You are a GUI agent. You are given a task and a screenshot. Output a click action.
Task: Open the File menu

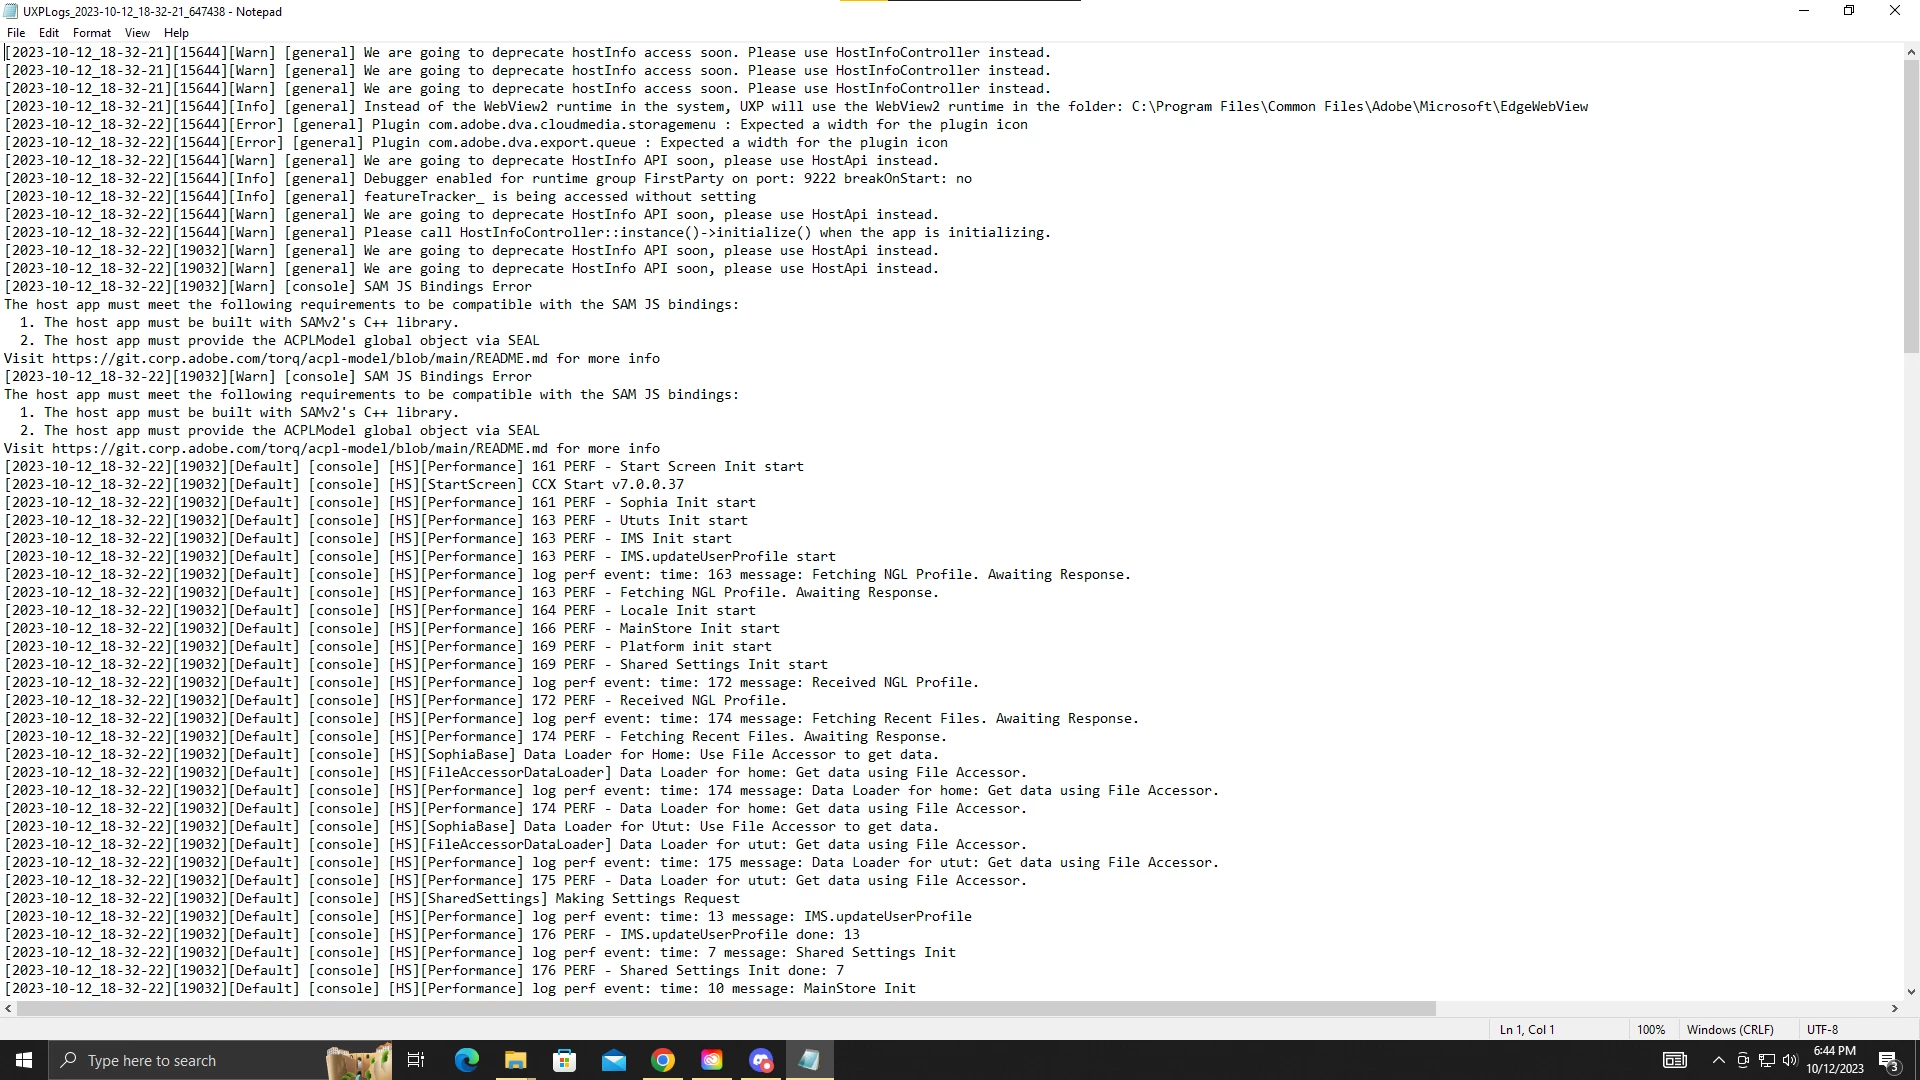pos(16,33)
